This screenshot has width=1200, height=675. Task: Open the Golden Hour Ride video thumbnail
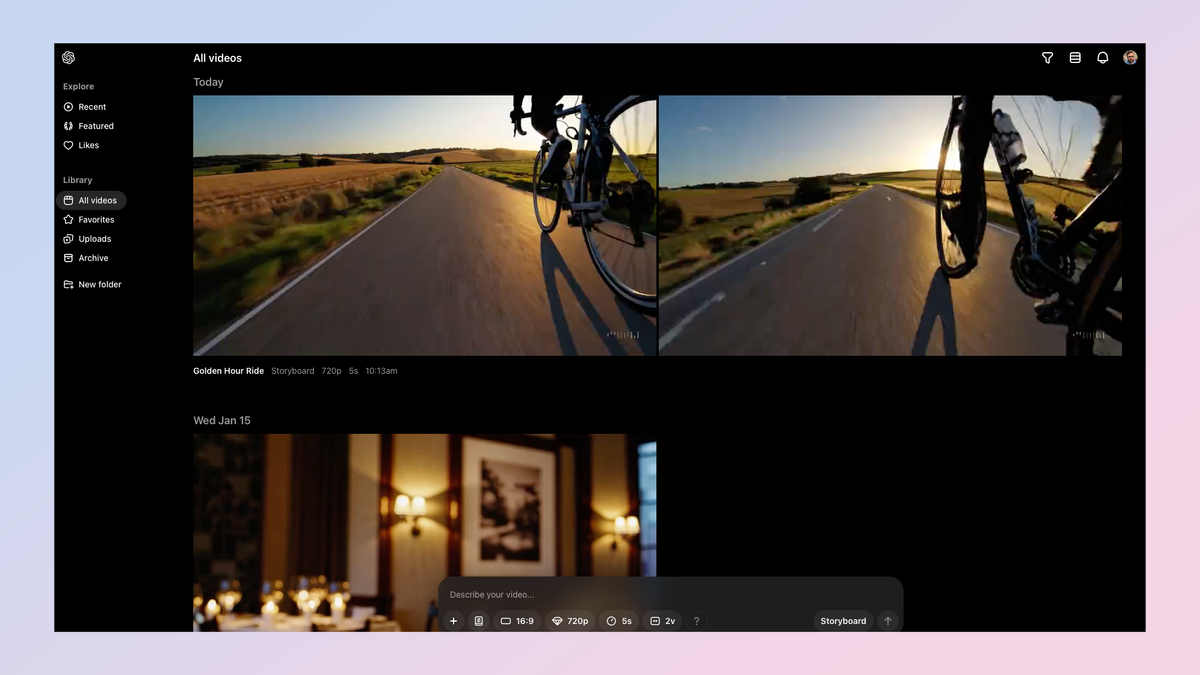point(425,225)
